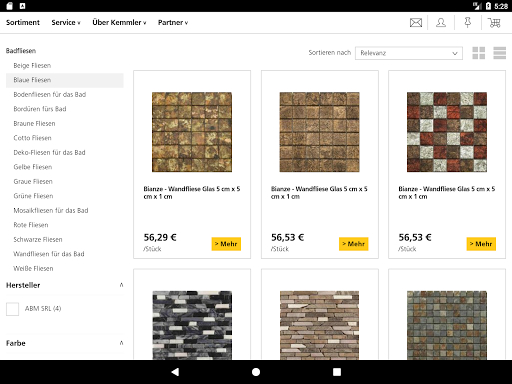Open black and grey brick mosaic thumbnail
The width and height of the screenshot is (512, 384).
[192, 325]
